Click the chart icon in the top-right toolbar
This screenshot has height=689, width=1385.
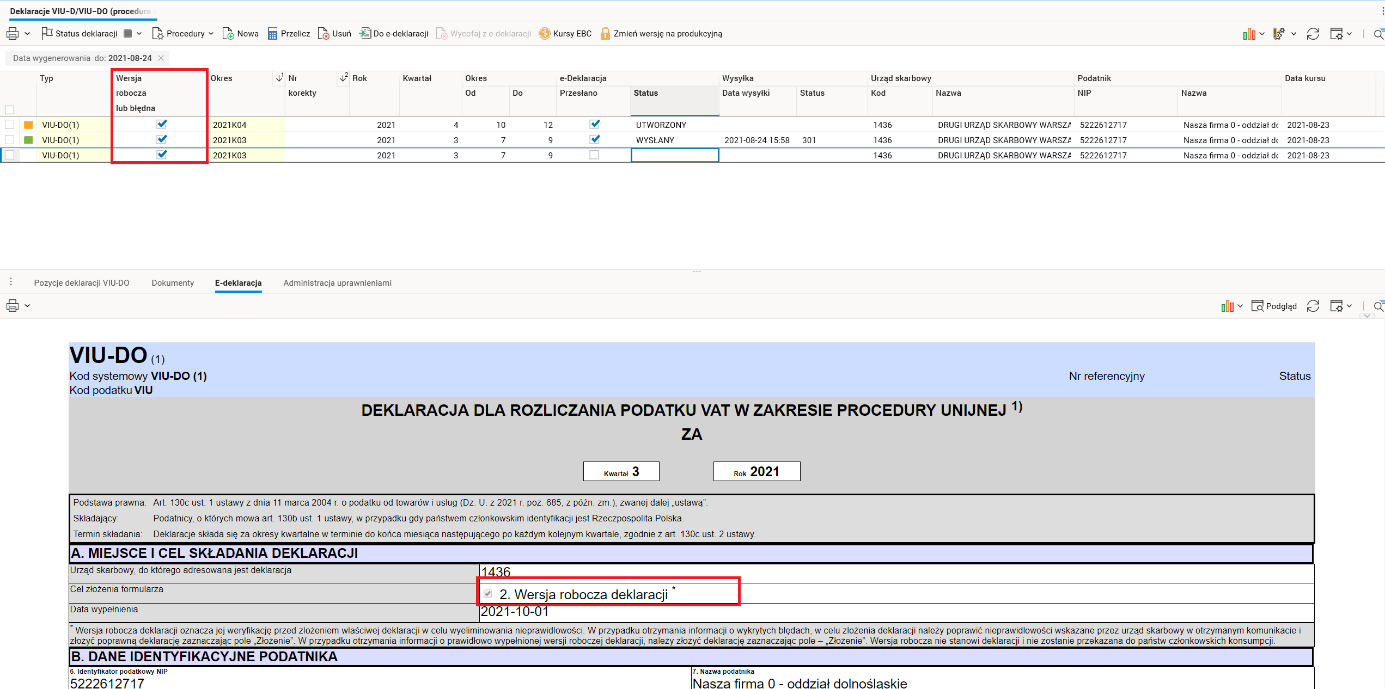[1249, 33]
